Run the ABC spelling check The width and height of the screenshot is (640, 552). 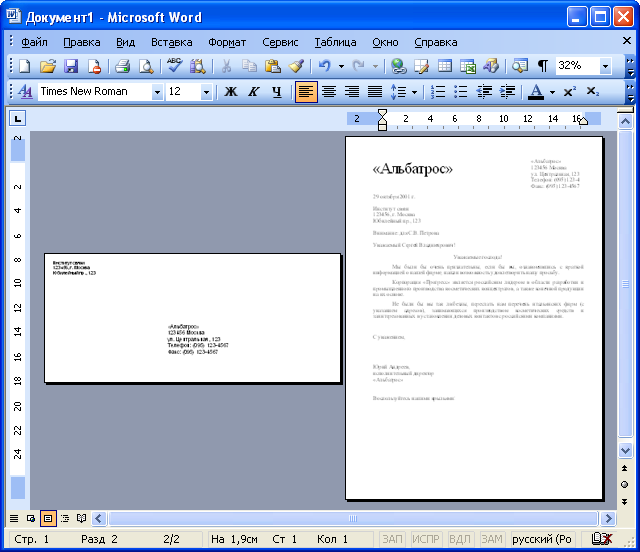(174, 66)
